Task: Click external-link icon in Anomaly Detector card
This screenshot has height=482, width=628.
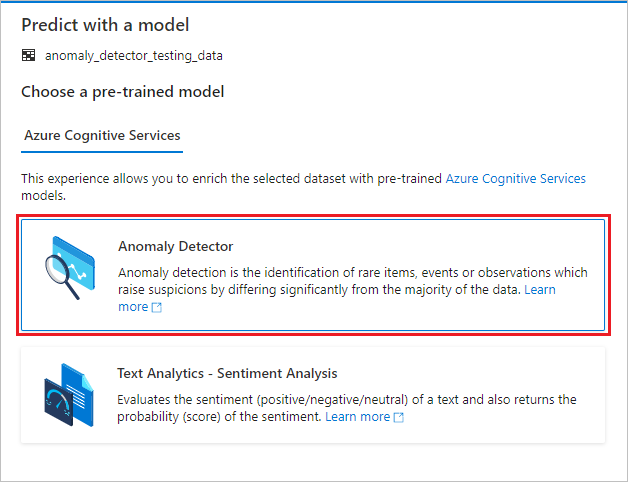Action: click(156, 308)
